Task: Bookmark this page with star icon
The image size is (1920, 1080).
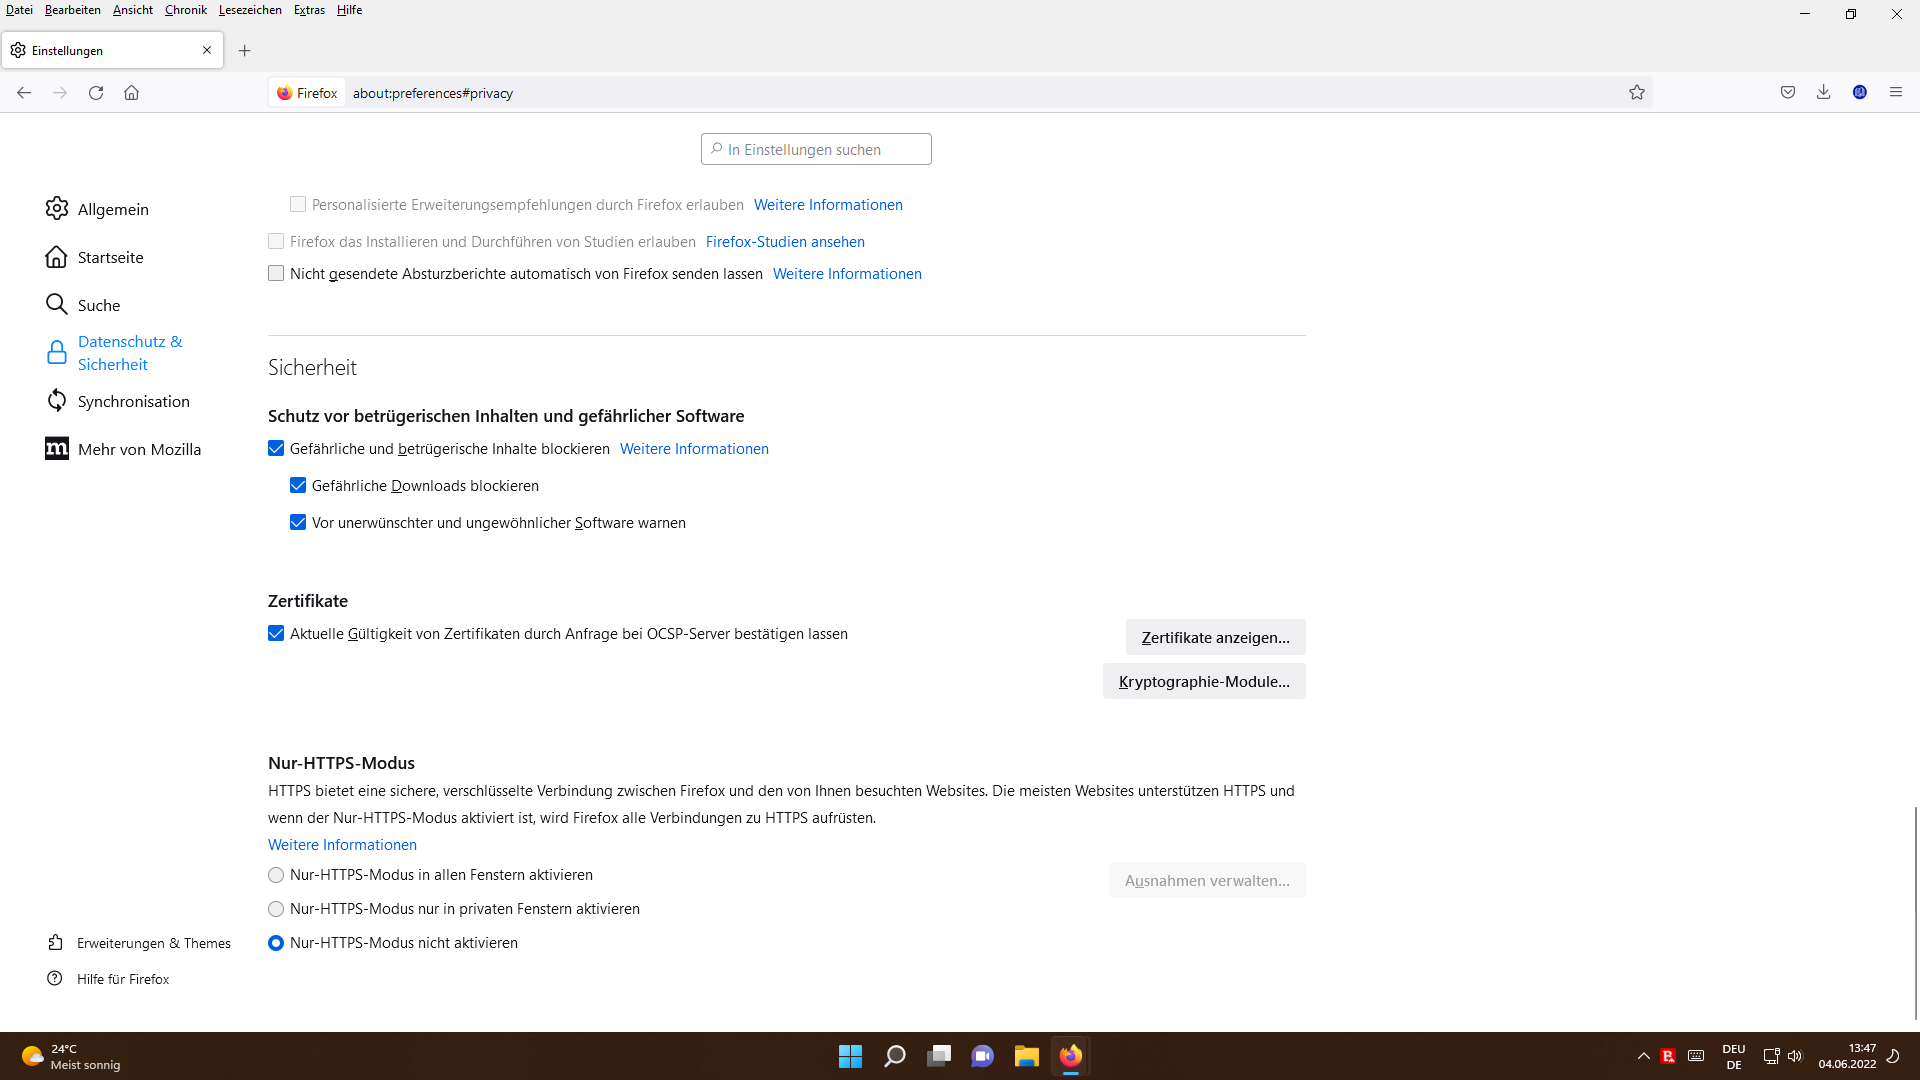Action: 1637,92
